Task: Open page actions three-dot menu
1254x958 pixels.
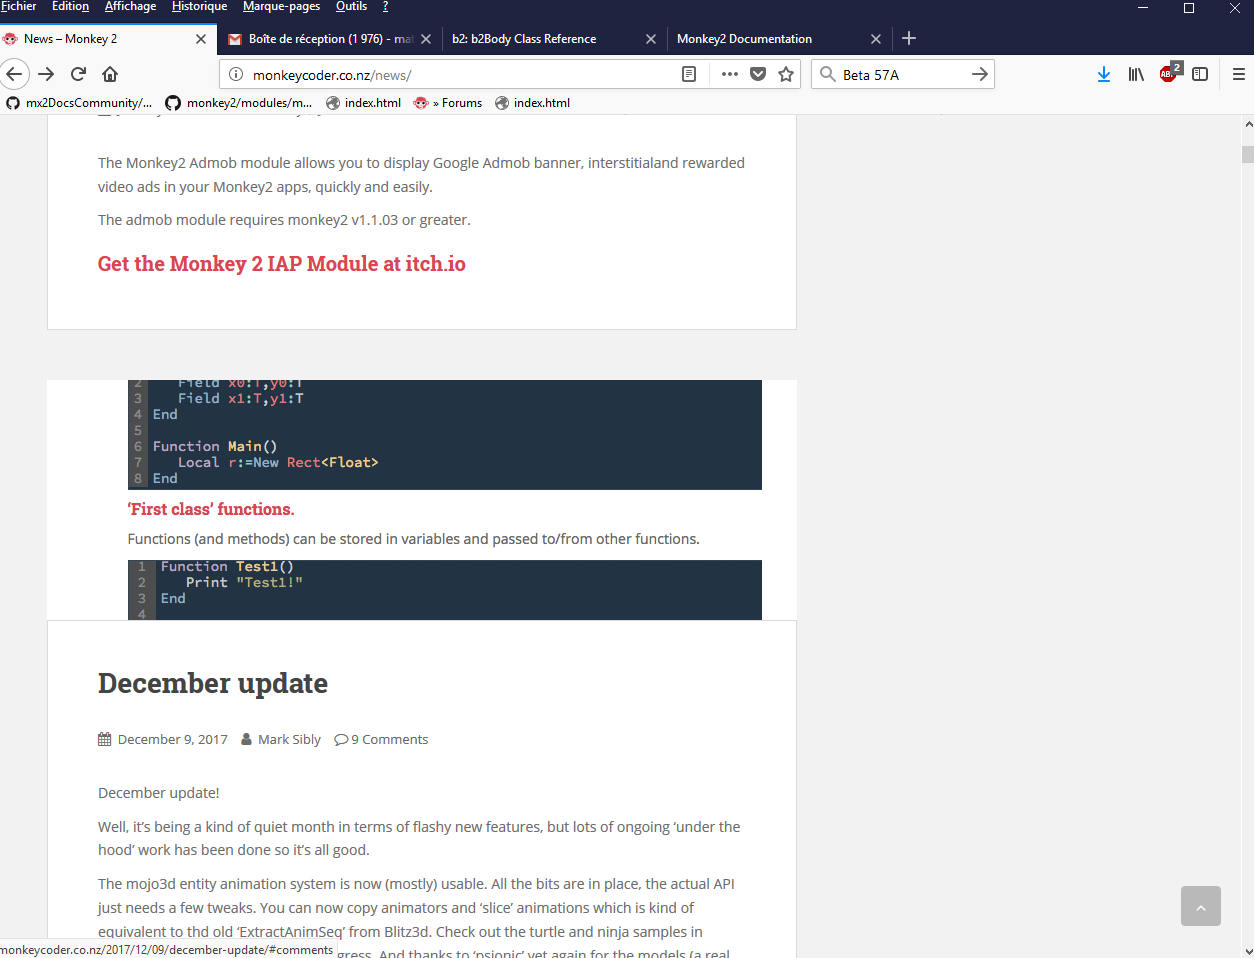Action: [729, 74]
